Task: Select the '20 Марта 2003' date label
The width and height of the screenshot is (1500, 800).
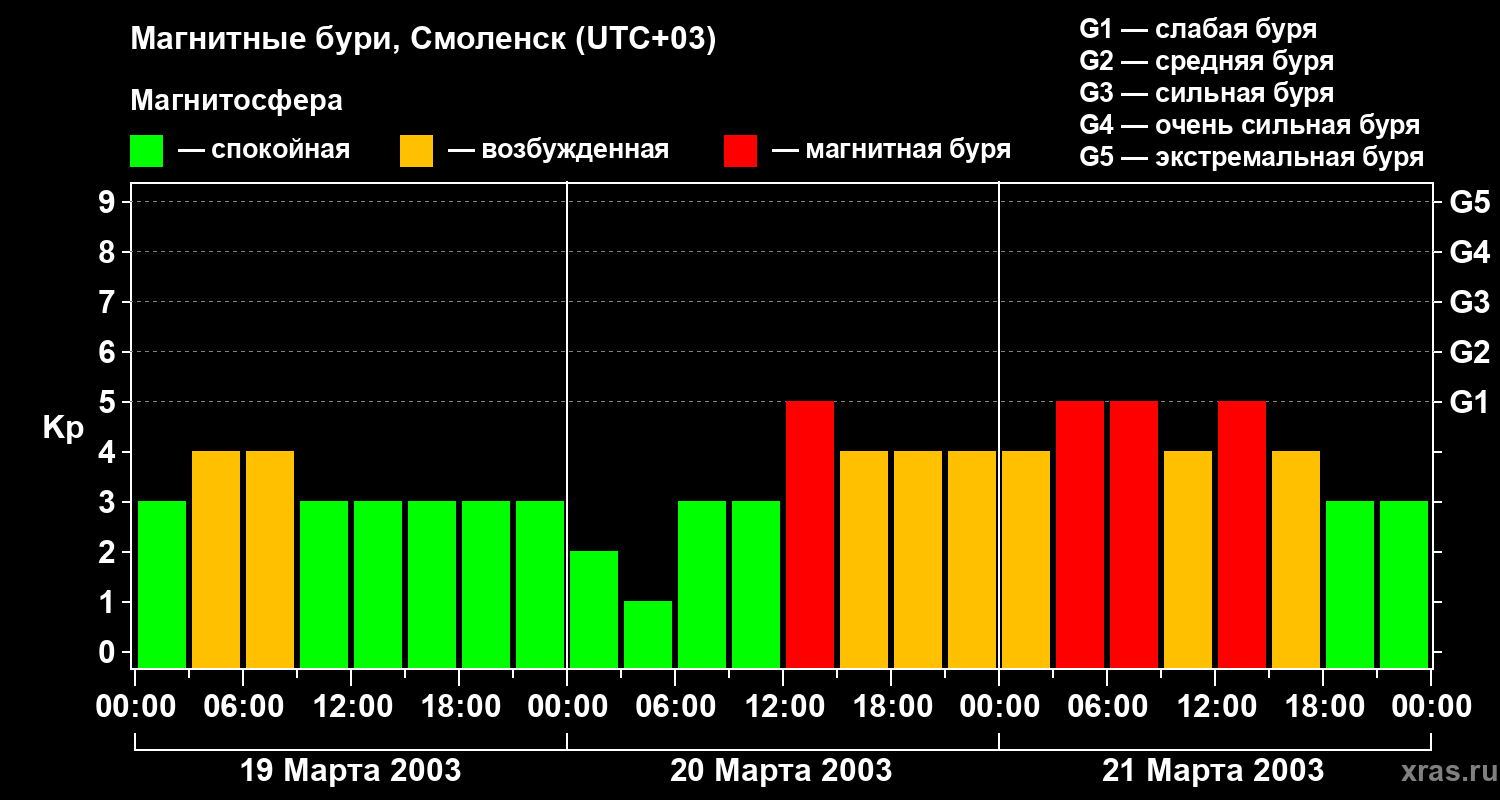Action: [781, 770]
